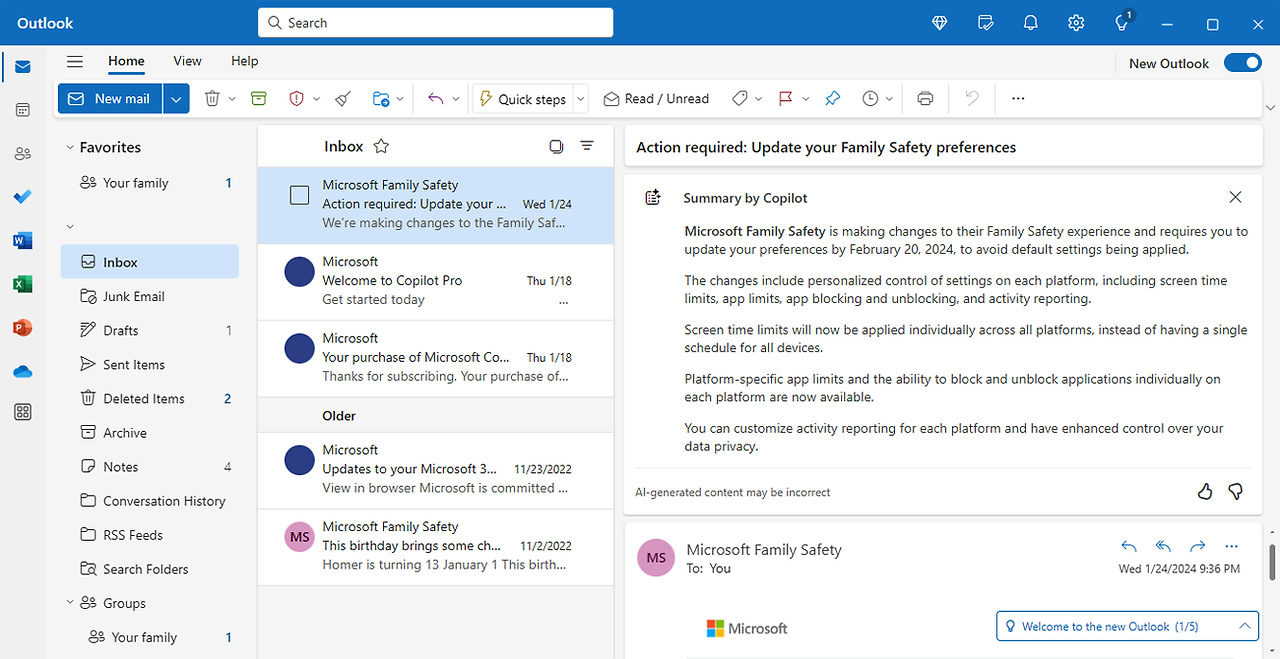Open Your family under Favorites

pyautogui.click(x=150, y=183)
